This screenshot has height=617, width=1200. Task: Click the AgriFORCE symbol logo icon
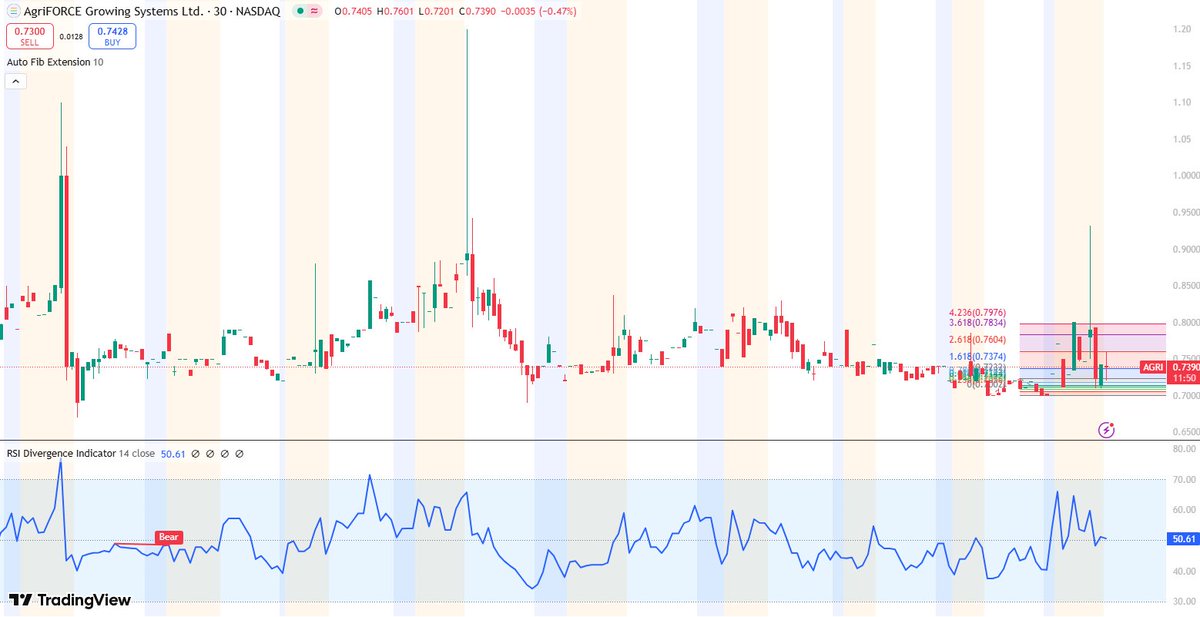click(x=12, y=11)
